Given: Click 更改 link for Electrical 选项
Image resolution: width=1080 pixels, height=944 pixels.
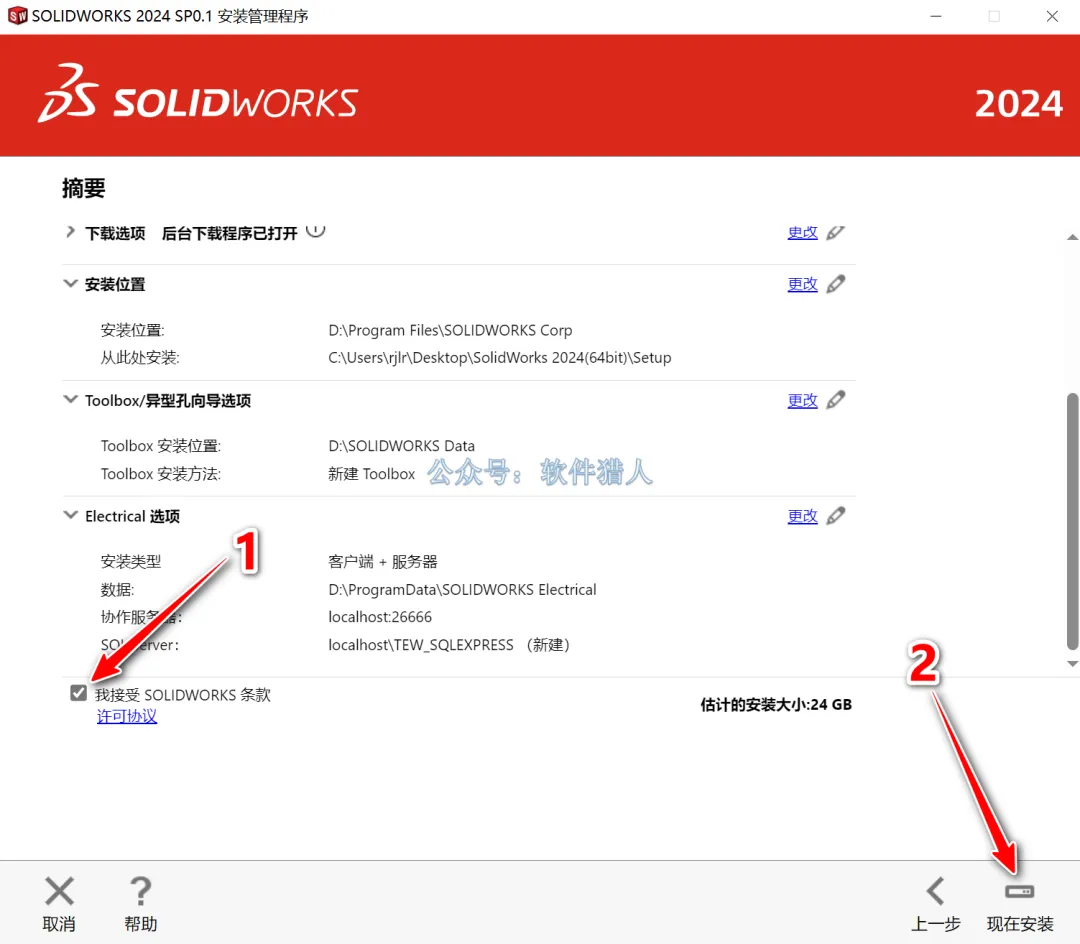Looking at the screenshot, I should click(x=802, y=516).
